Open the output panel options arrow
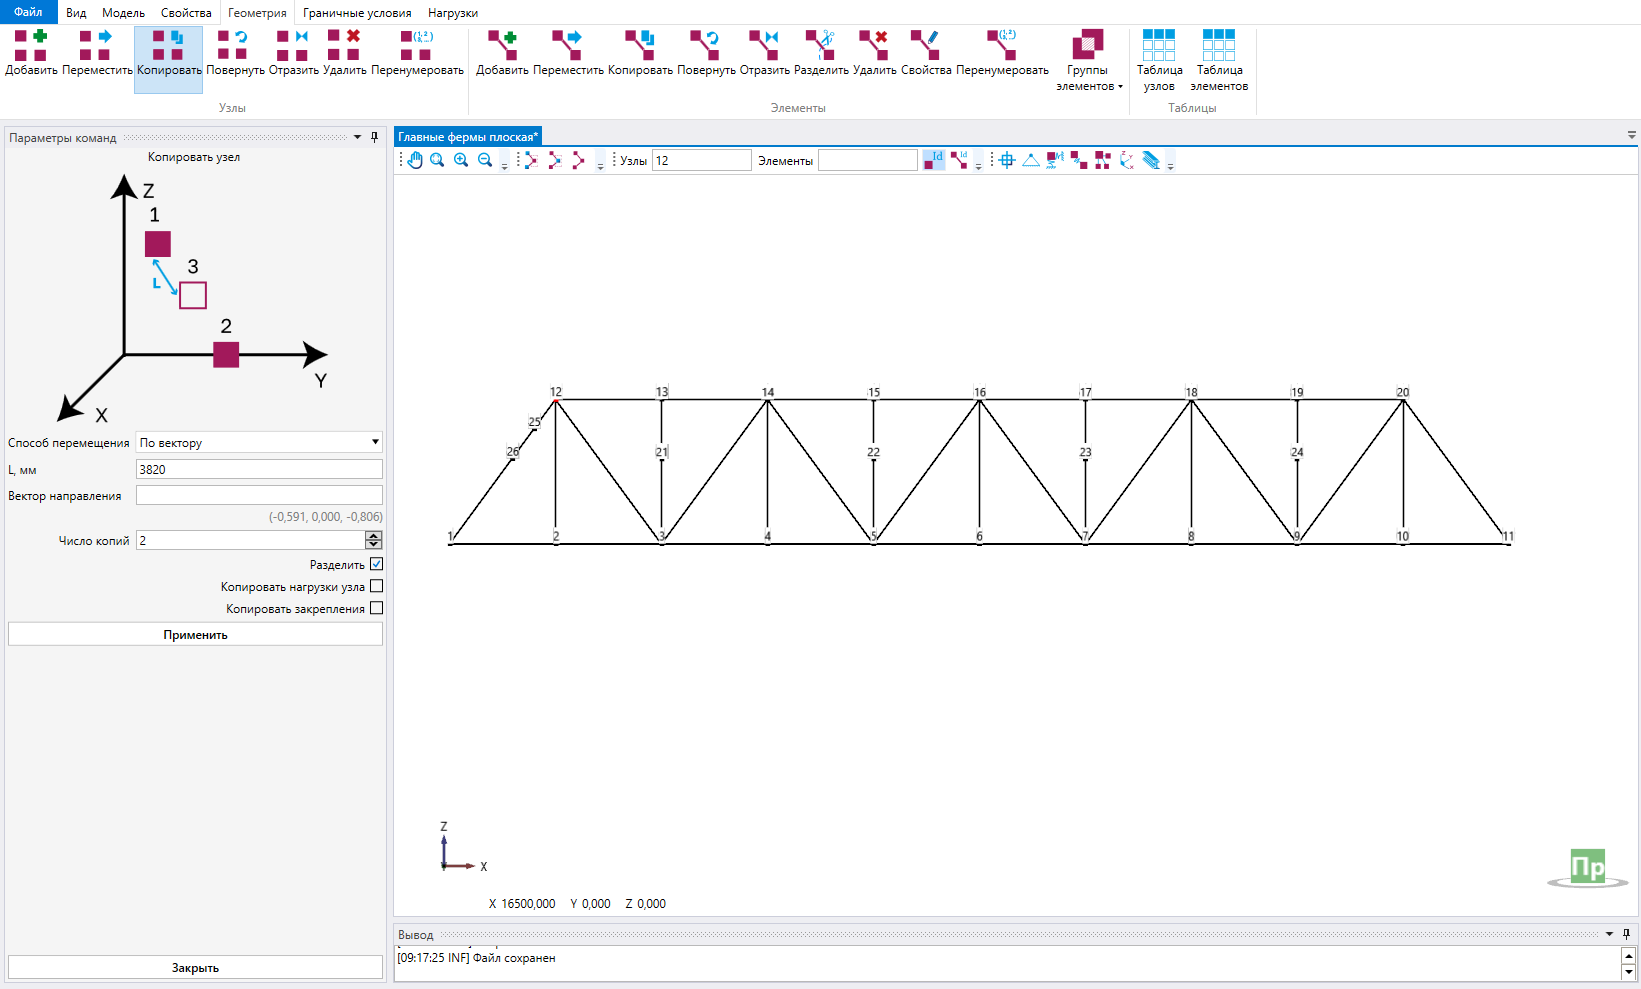The image size is (1641, 989). [x=1610, y=934]
